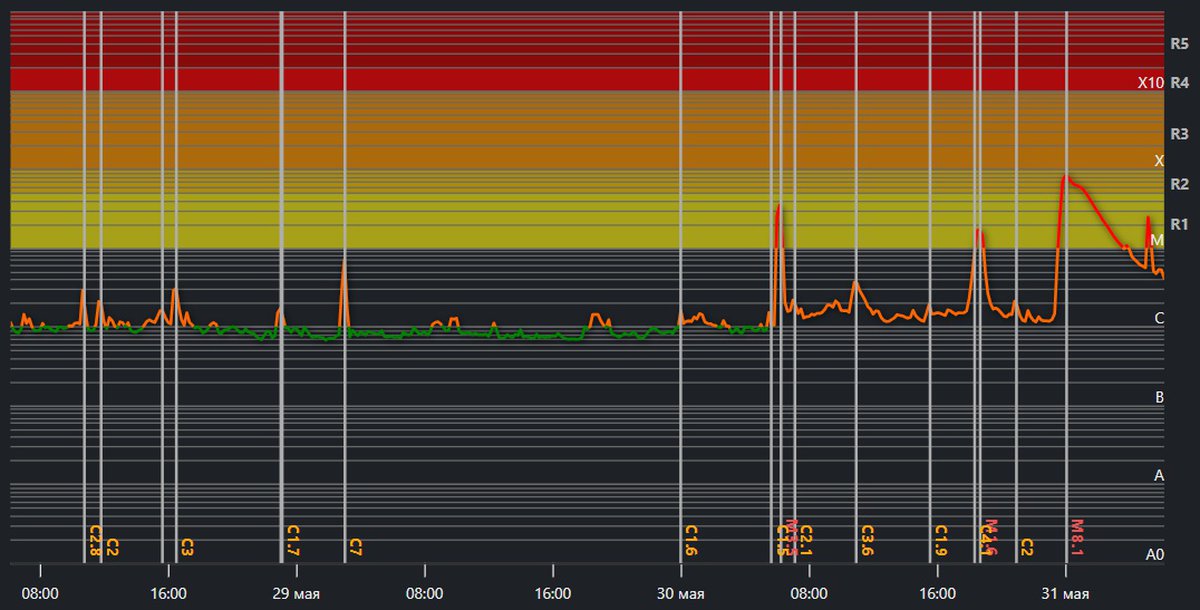This screenshot has height=610, width=1200.
Task: Select the C1.9 flare label
Action: click(x=941, y=540)
